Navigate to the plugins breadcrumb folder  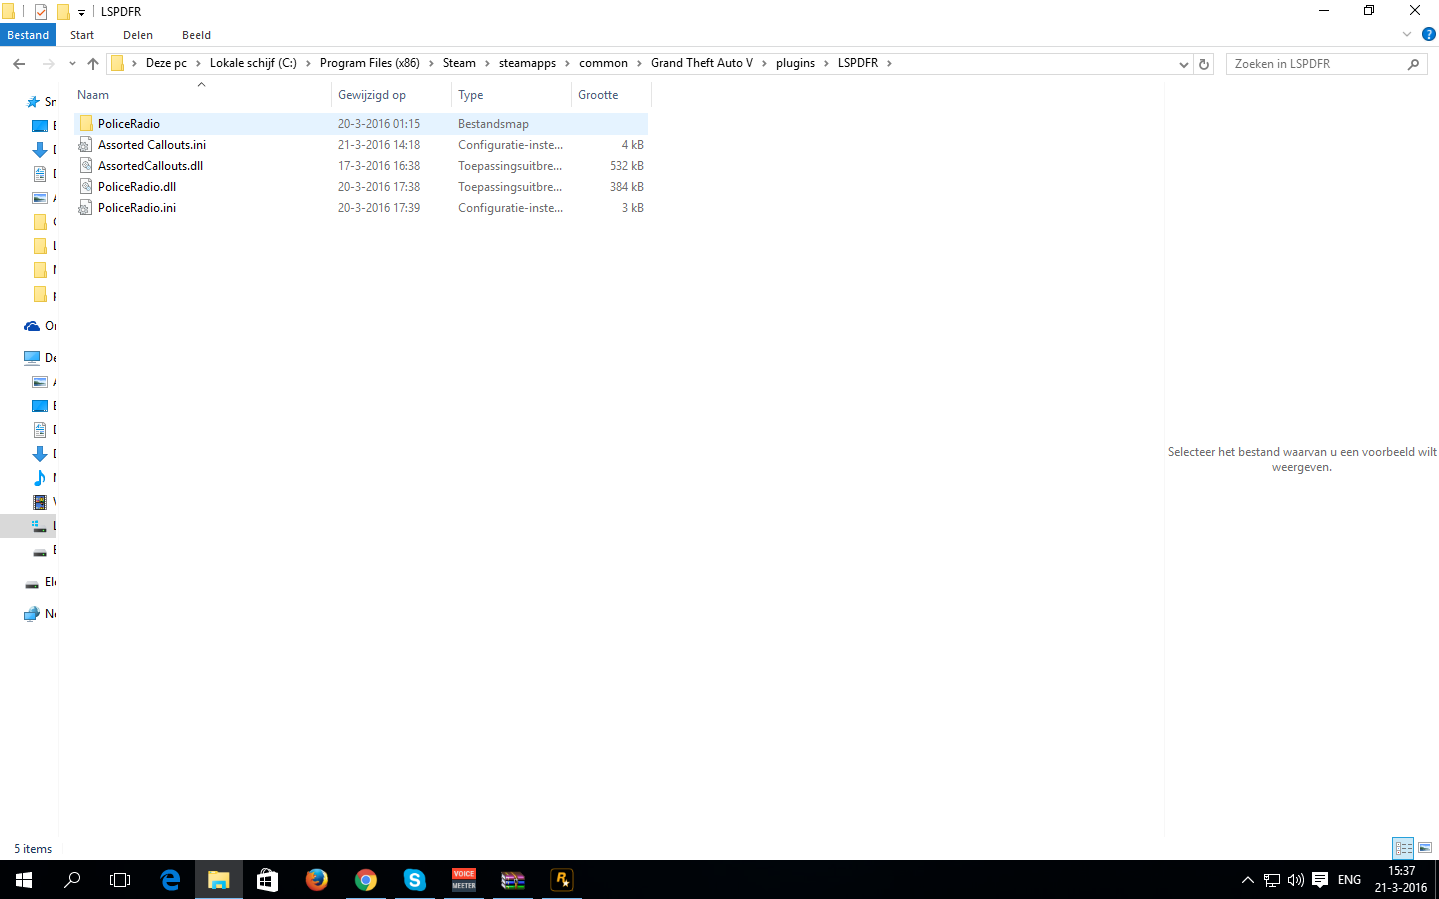[x=795, y=63]
